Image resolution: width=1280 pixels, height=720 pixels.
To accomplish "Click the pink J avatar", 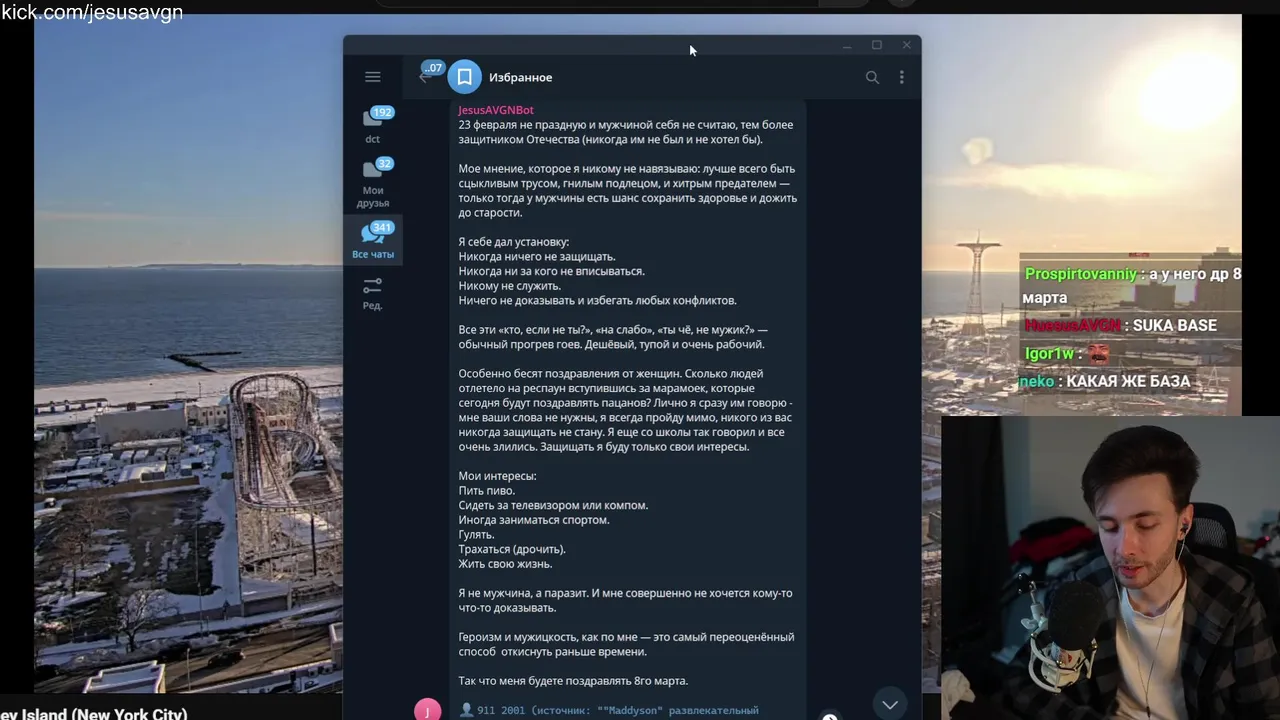I will (427, 710).
